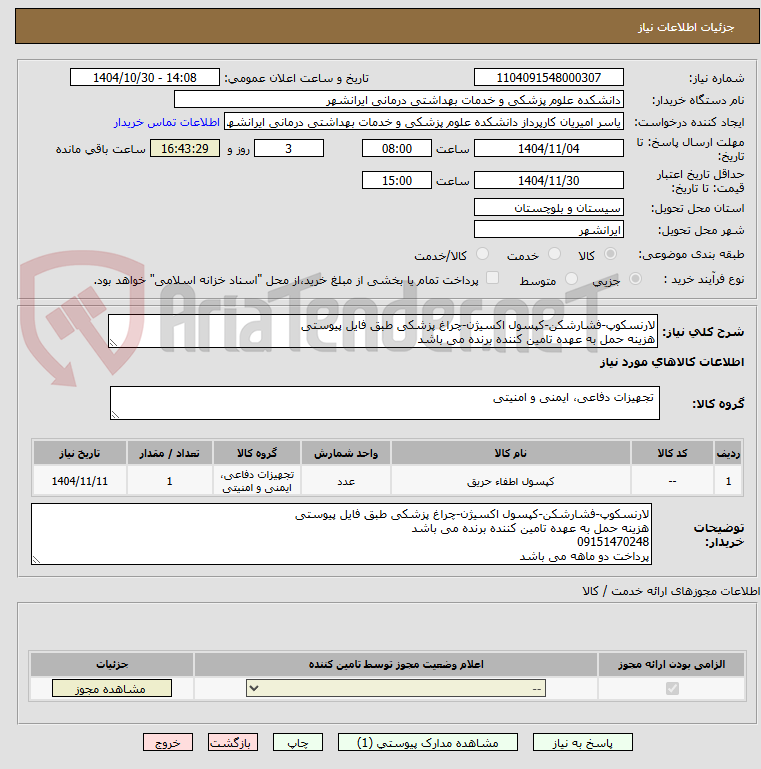Click the 'تاریخ نیاز' column header
761x769 pixels.
tap(79, 453)
